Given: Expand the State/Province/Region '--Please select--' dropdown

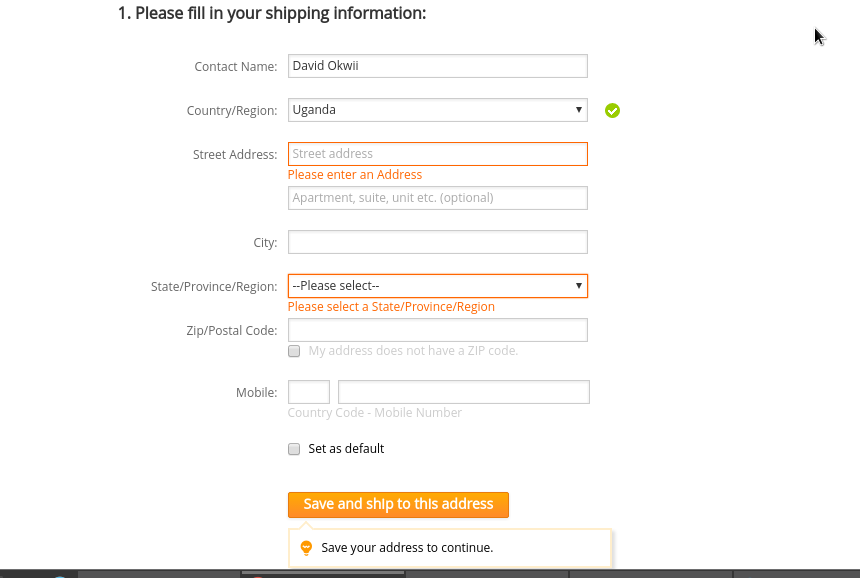Looking at the screenshot, I should coord(437,286).
